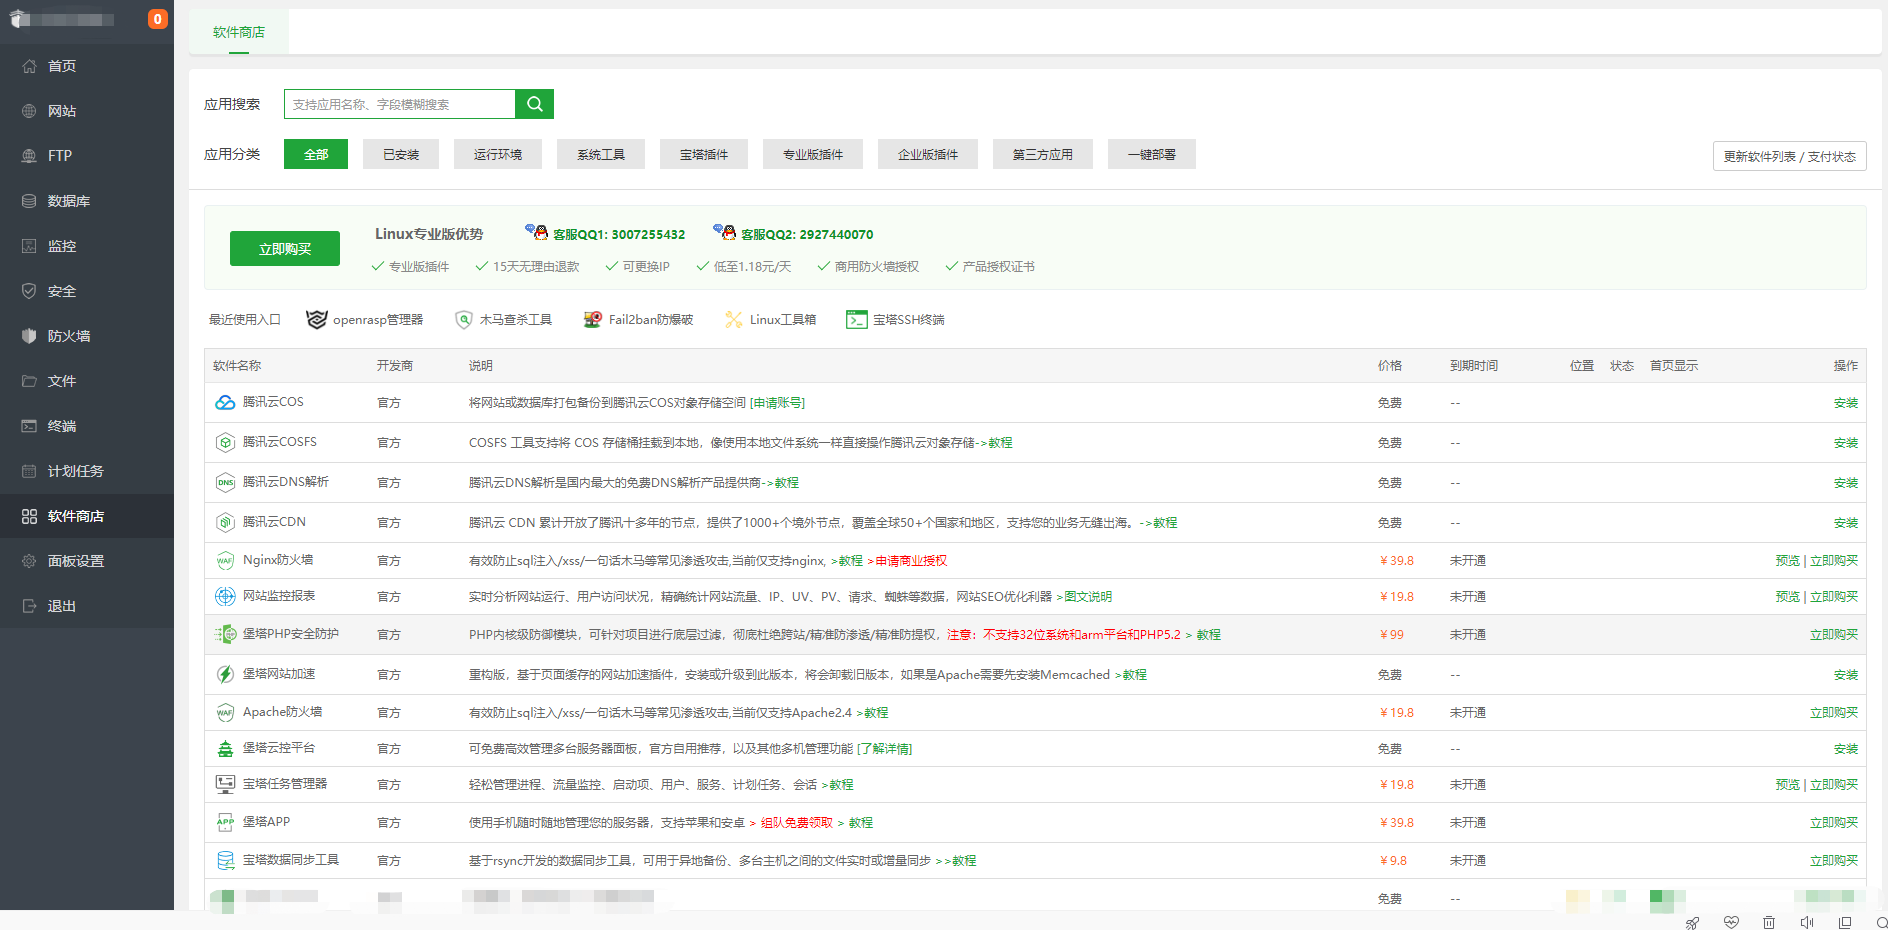This screenshot has width=1888, height=930.
Task: Click the search magnifier button
Action: pyautogui.click(x=534, y=104)
